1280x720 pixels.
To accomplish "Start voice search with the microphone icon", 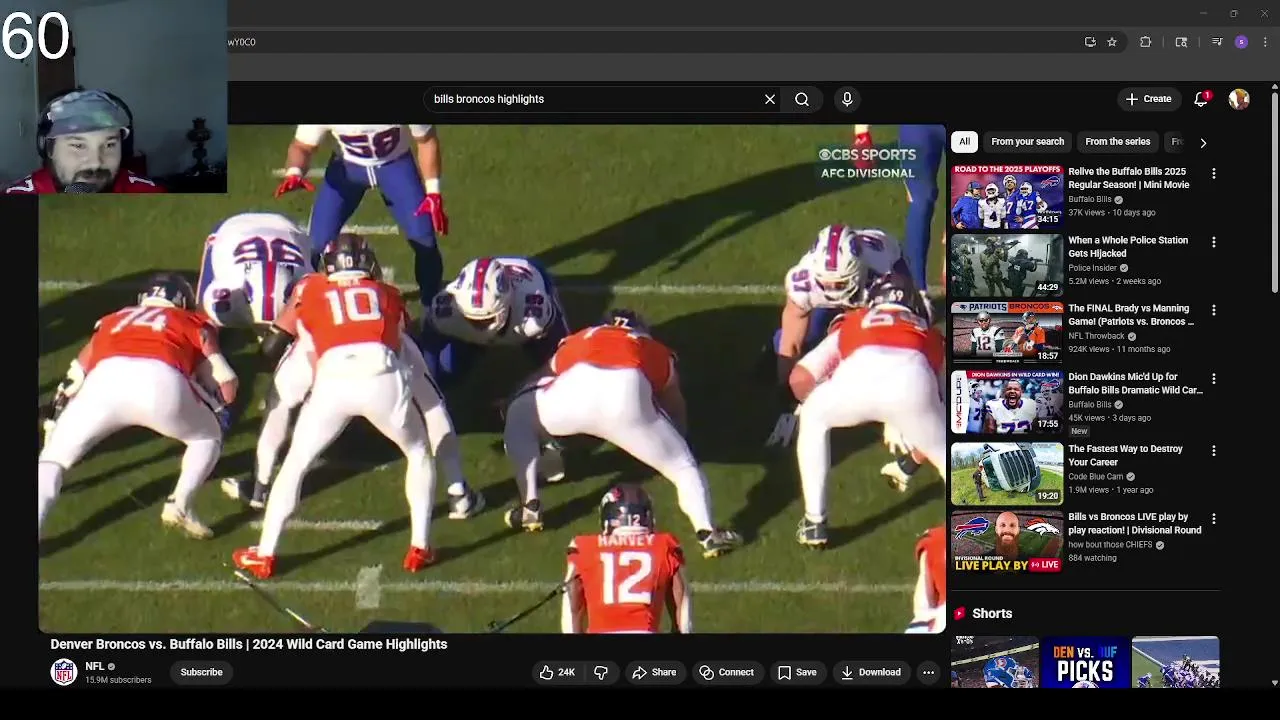I will pyautogui.click(x=847, y=99).
